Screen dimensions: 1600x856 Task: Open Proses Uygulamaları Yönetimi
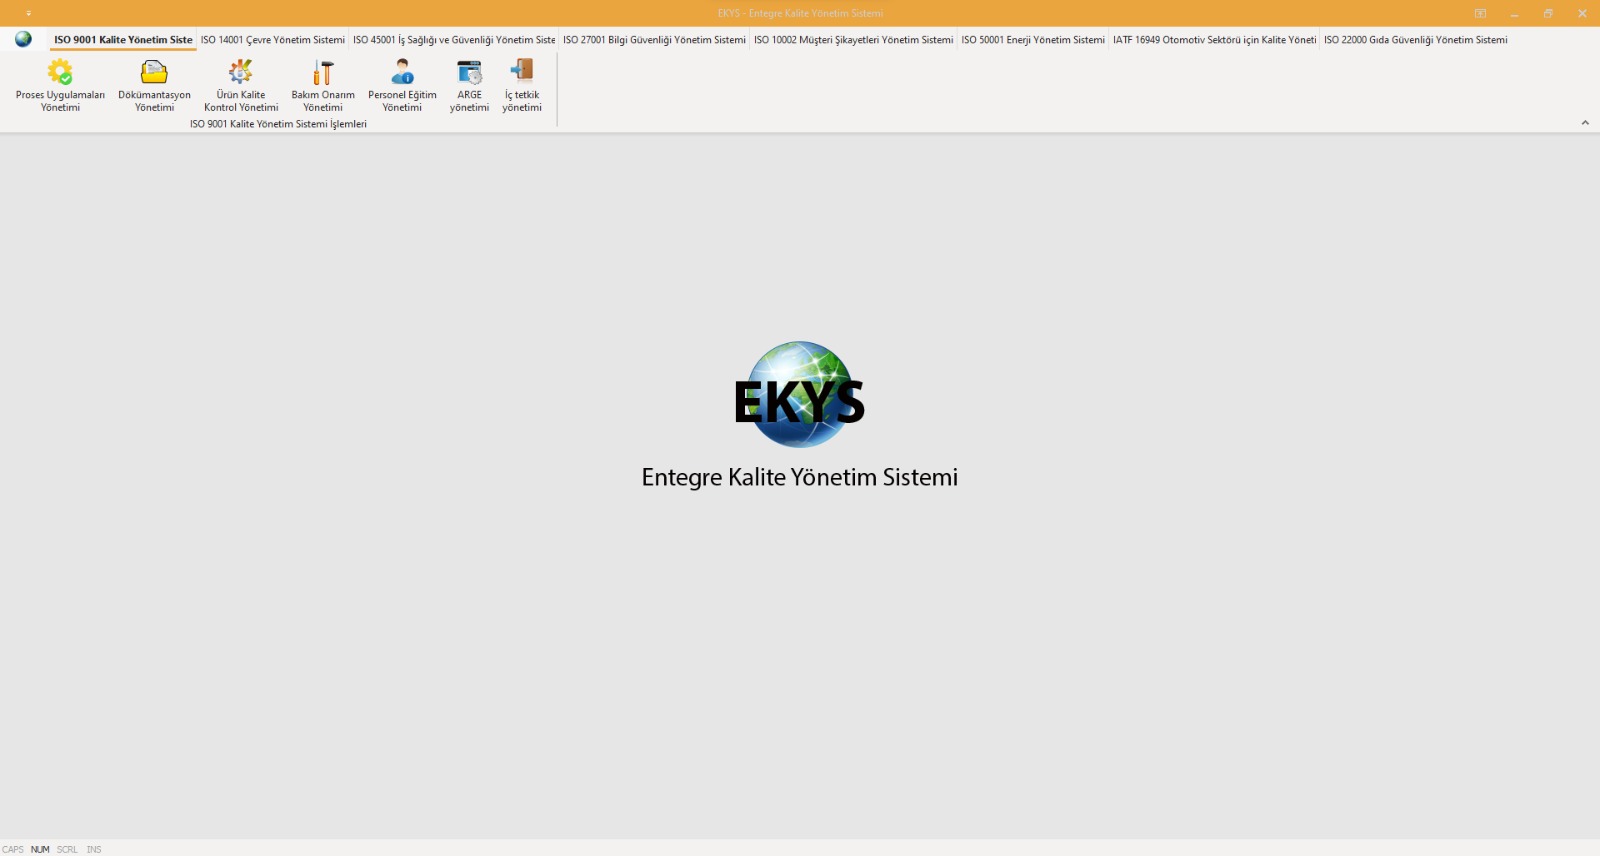pos(60,74)
